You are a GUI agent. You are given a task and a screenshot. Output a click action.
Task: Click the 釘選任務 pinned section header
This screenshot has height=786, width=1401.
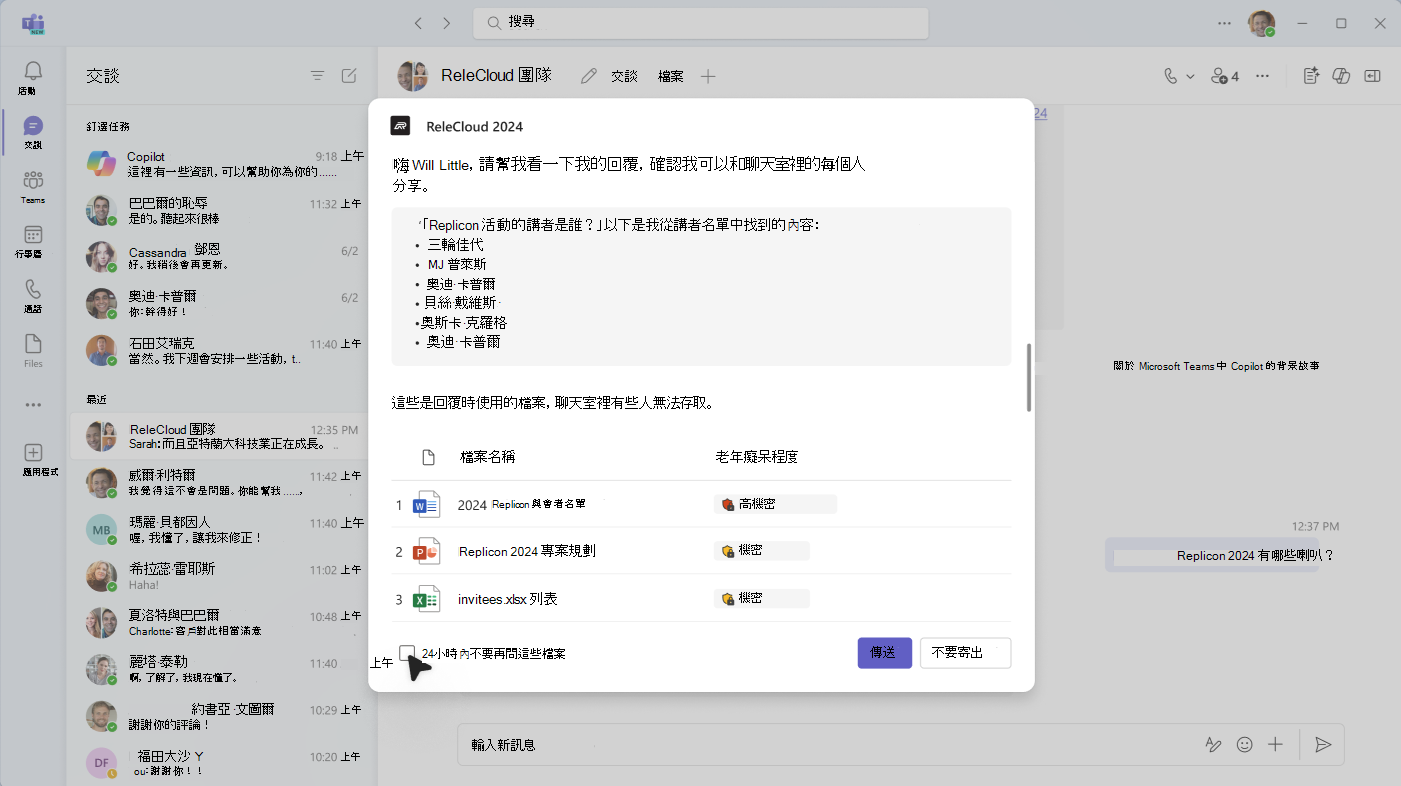coord(108,127)
